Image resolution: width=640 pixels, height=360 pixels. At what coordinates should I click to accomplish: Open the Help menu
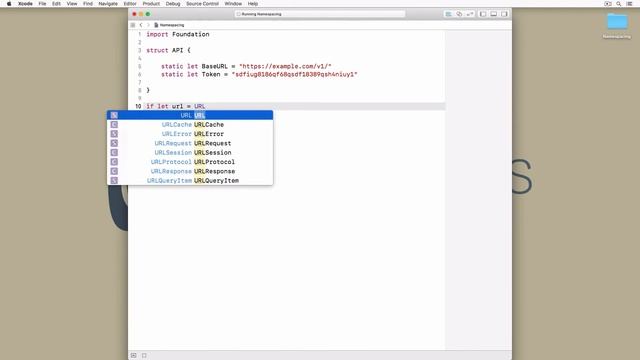(253, 4)
